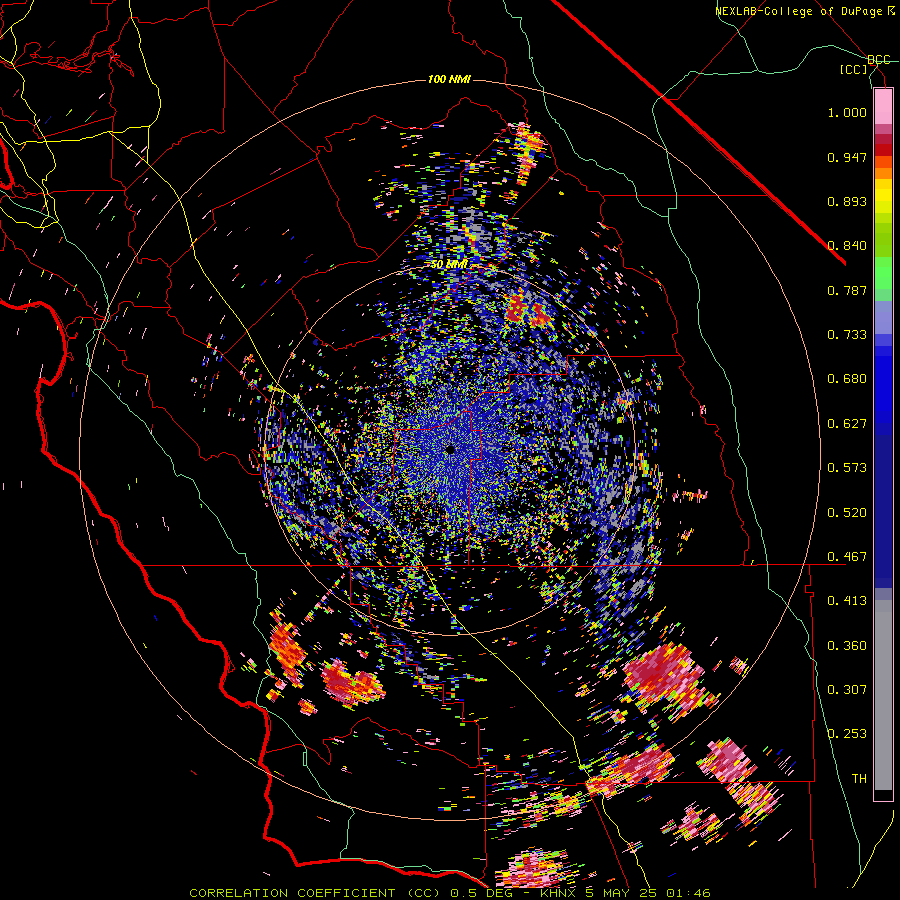Click the KHNX station ID in the caption
Screen dimensions: 900x900
pos(560,893)
